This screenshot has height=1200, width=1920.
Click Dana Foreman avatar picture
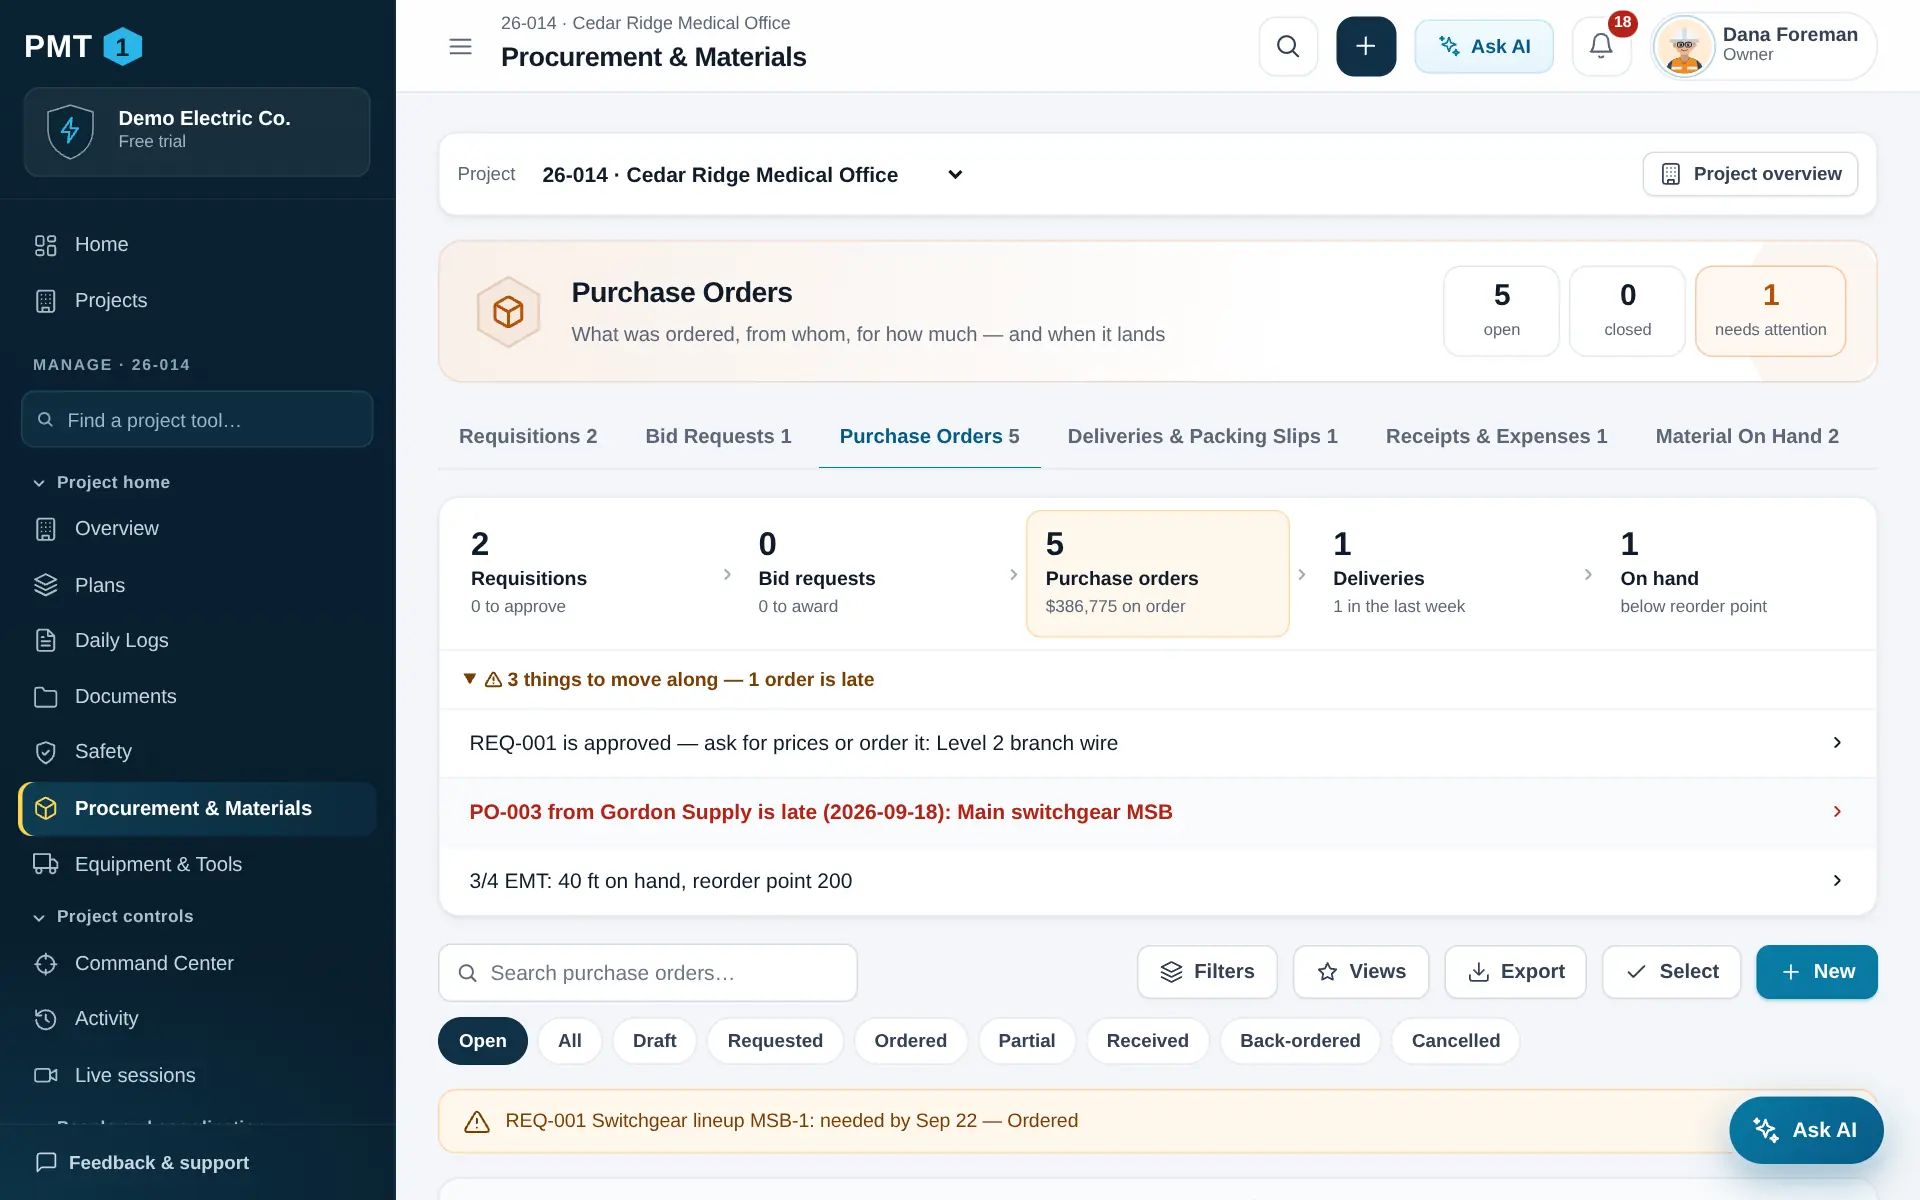[1684, 46]
